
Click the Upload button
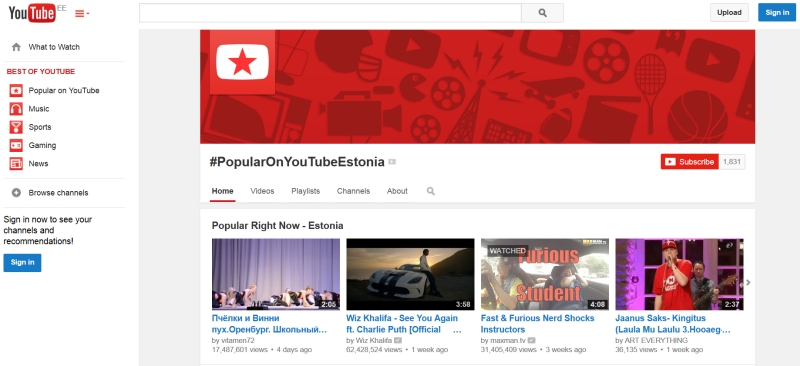tap(729, 13)
